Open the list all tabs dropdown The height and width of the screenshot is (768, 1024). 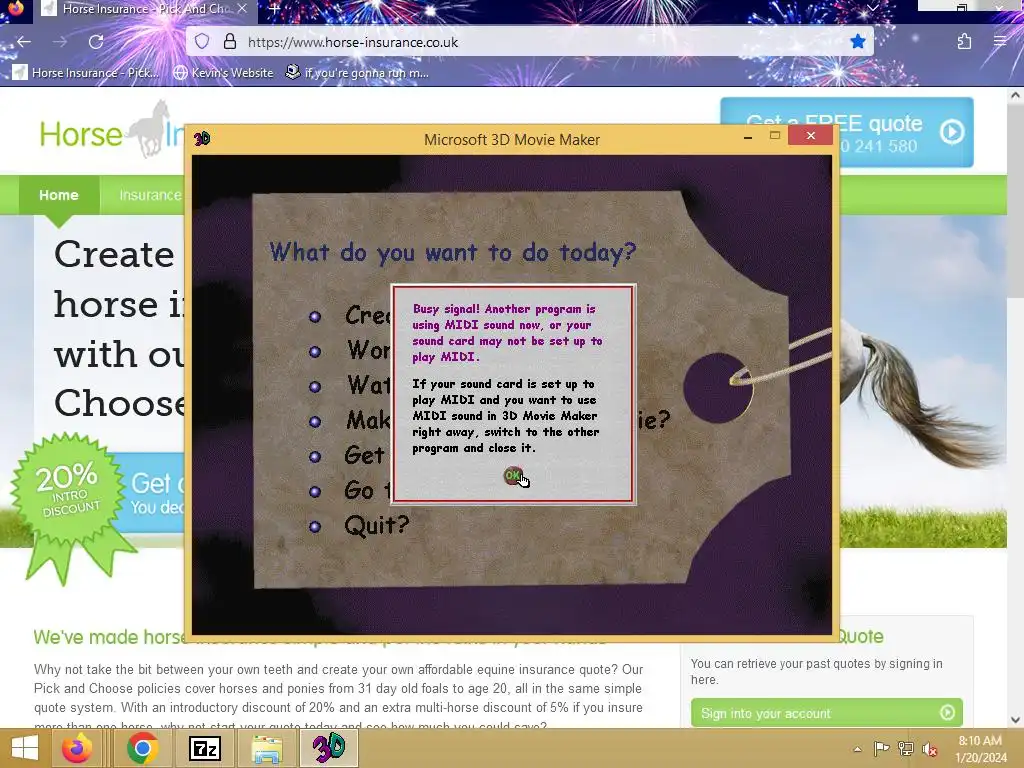(x=872, y=8)
